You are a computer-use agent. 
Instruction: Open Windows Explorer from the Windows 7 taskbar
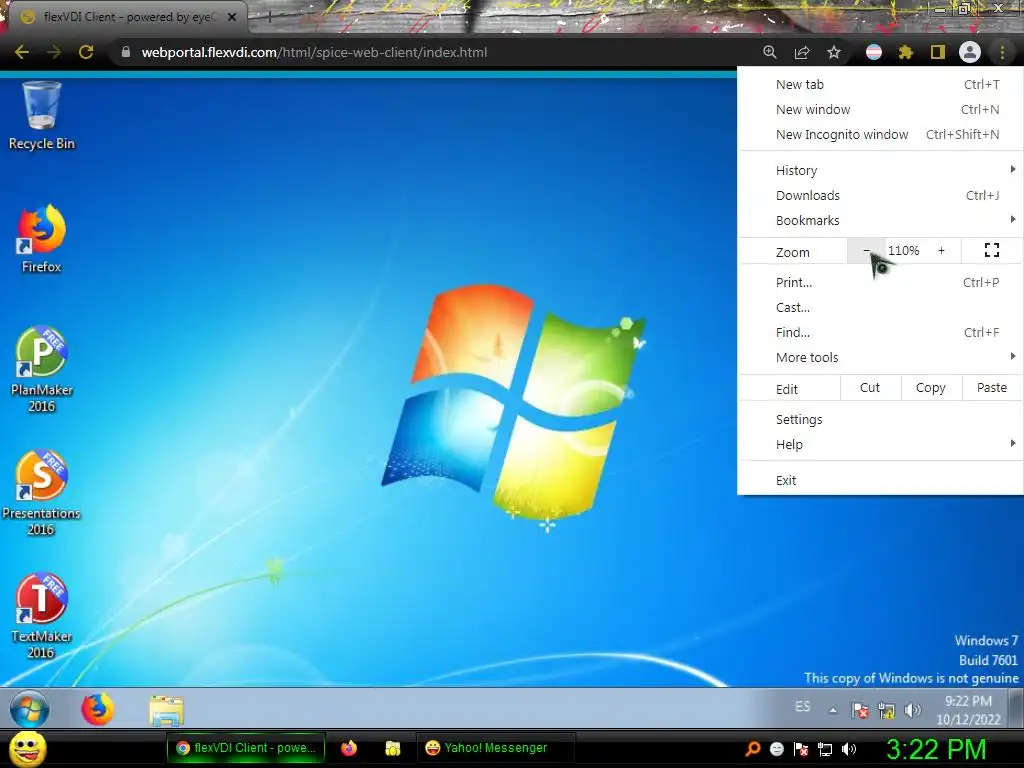point(166,711)
